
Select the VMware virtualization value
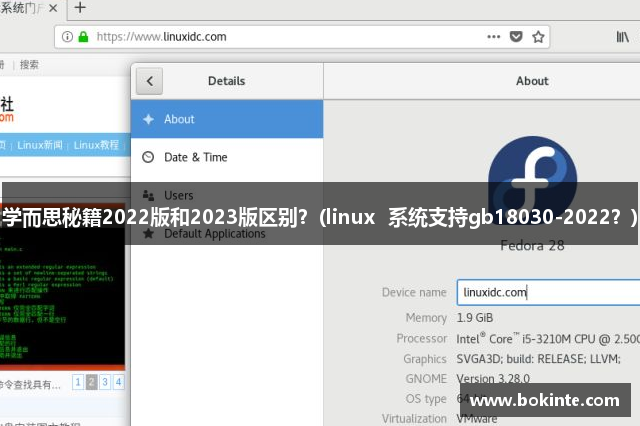click(477, 419)
